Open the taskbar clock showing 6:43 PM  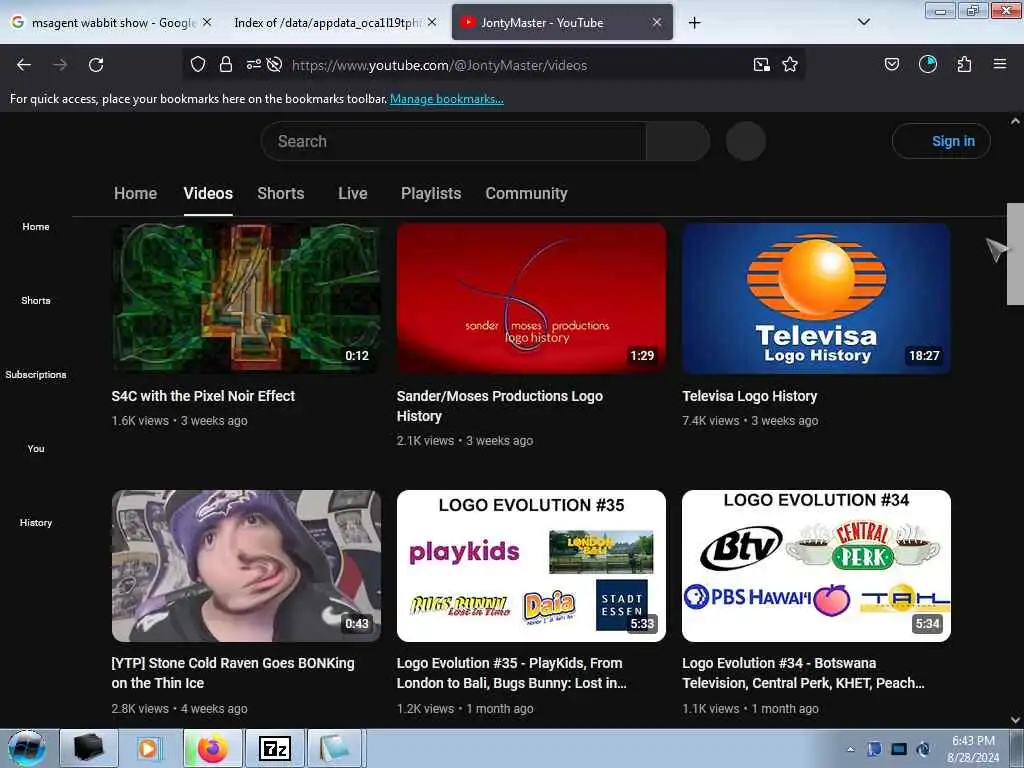[973, 749]
